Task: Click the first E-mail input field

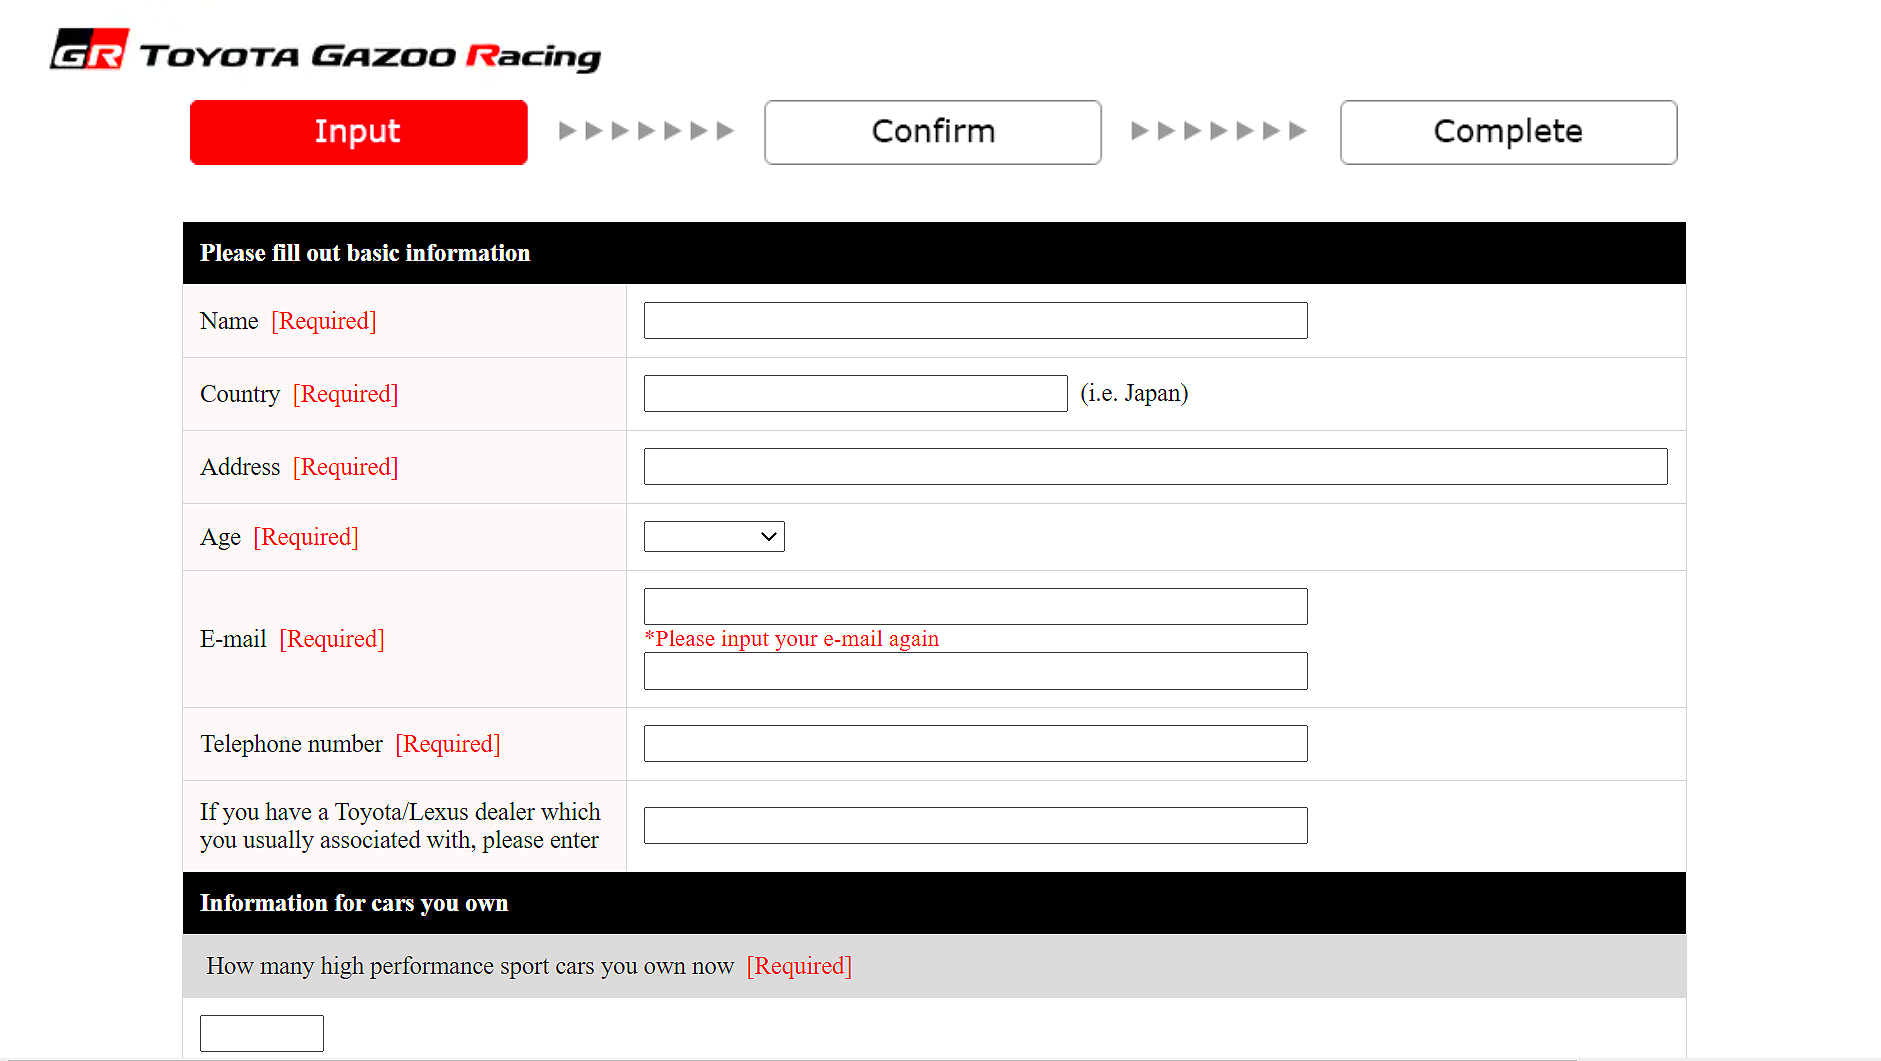Action: click(975, 607)
